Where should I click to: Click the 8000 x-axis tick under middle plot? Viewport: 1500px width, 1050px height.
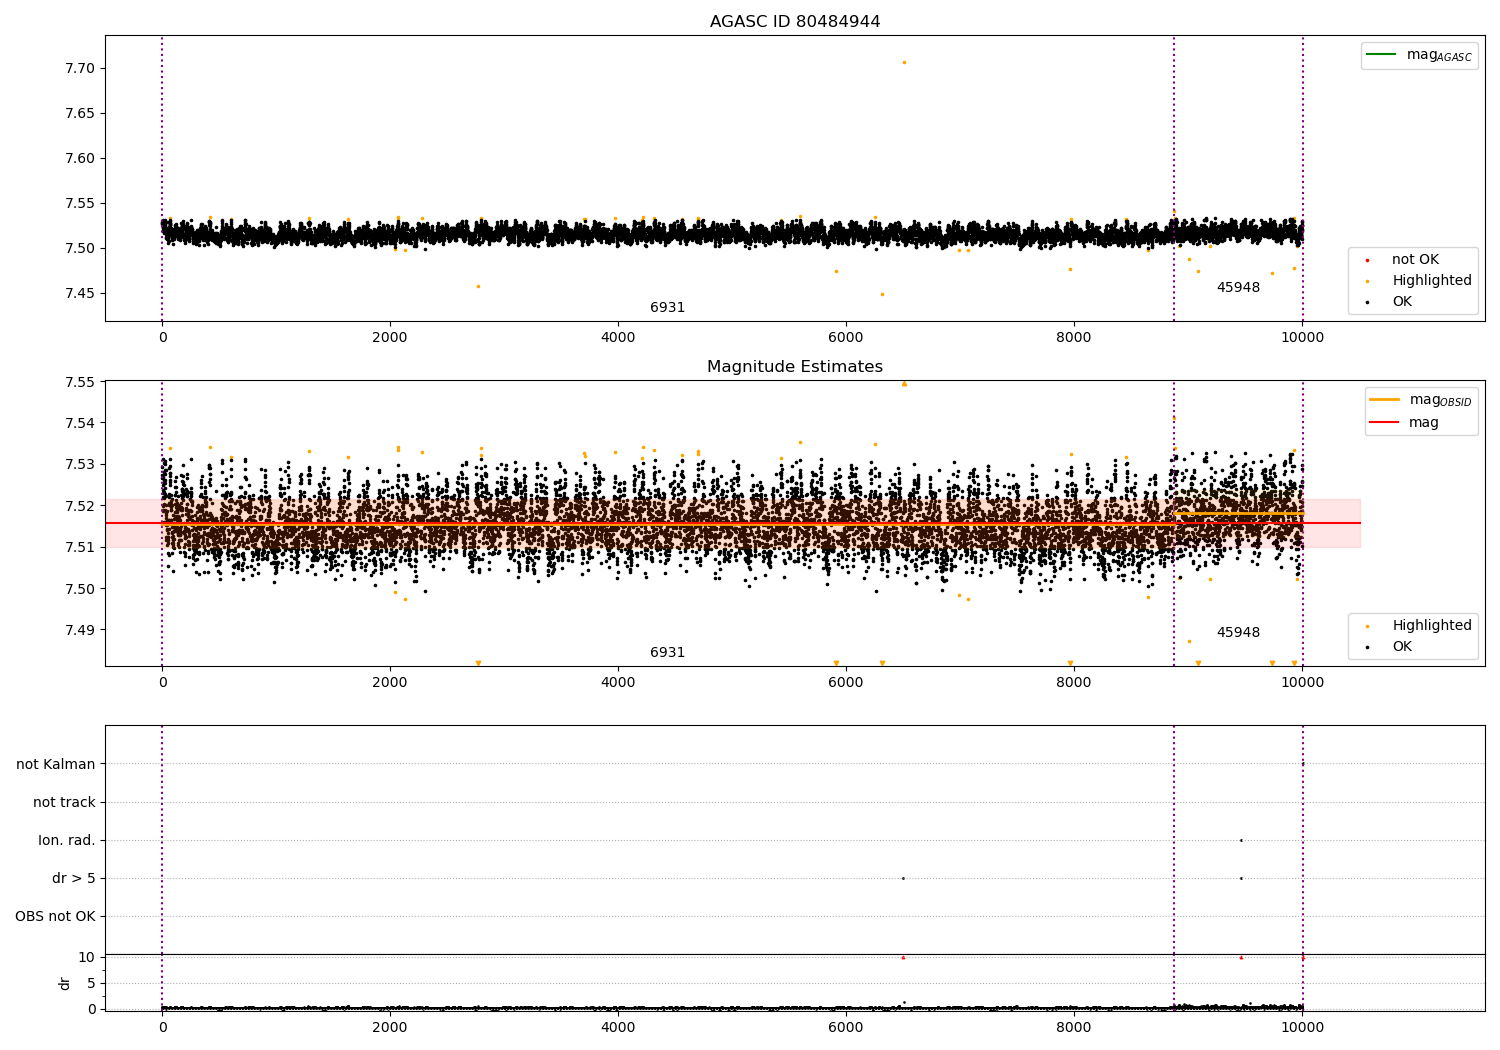(x=1074, y=683)
